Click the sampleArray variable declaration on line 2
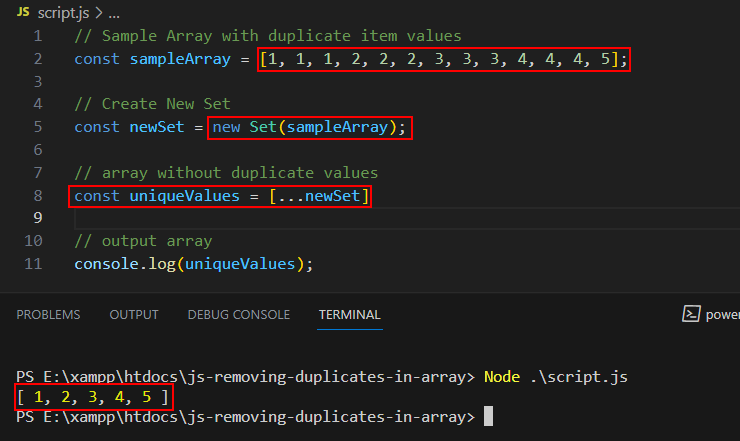The height and width of the screenshot is (441, 740). tap(180, 59)
